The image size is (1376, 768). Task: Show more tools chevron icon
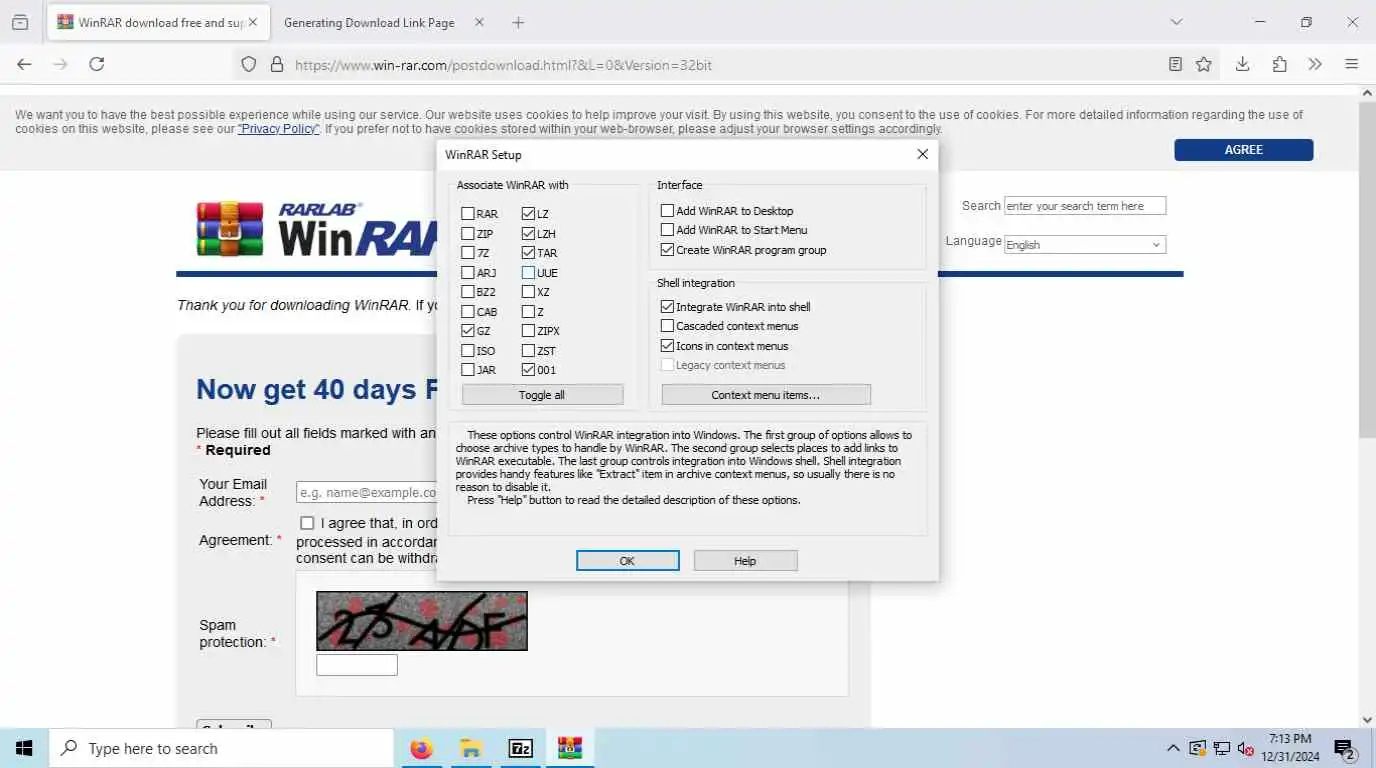1315,64
